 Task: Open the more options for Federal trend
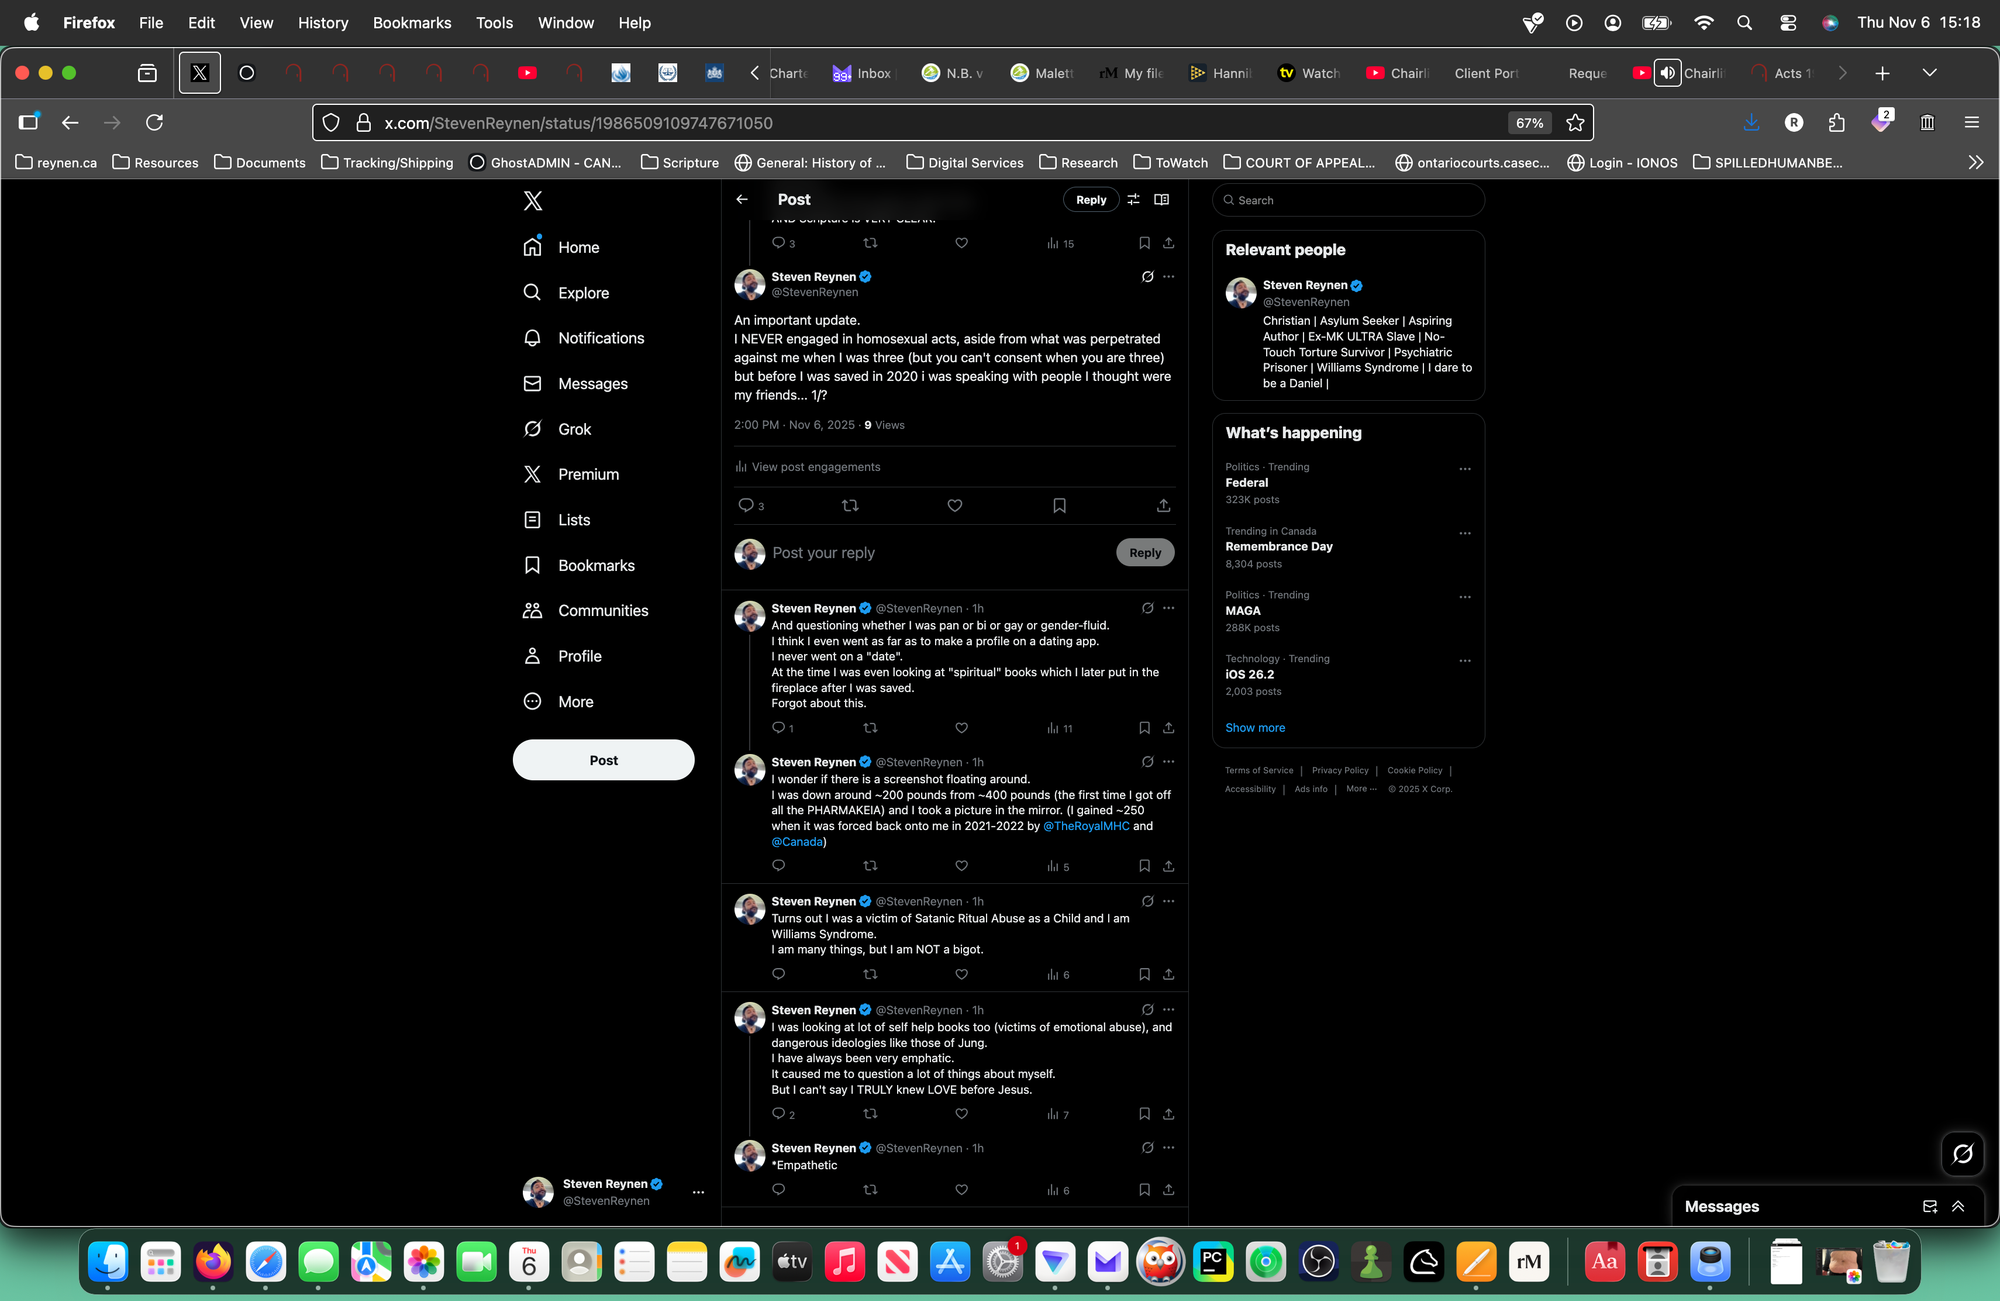pyautogui.click(x=1465, y=469)
